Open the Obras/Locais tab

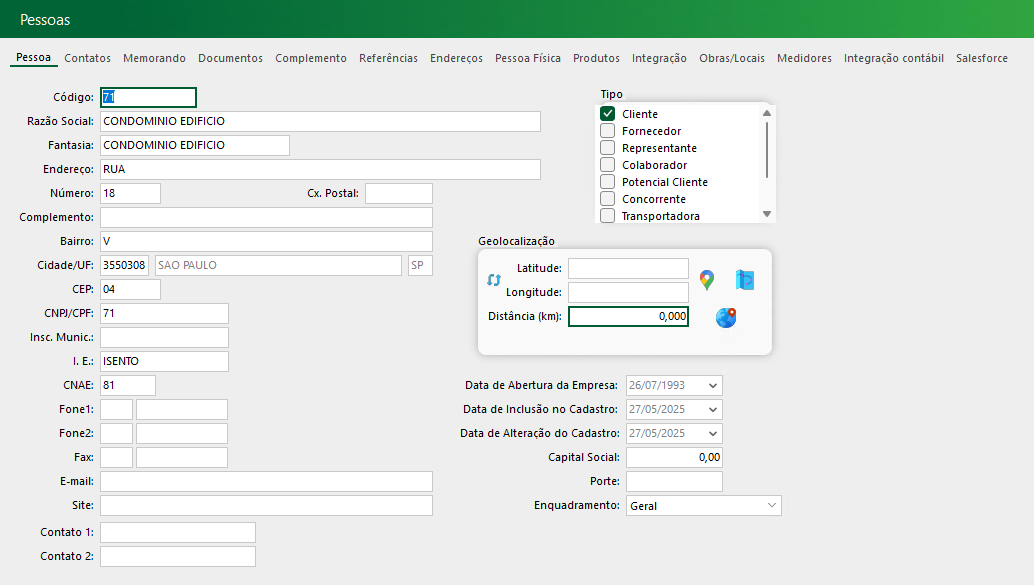click(x=732, y=58)
